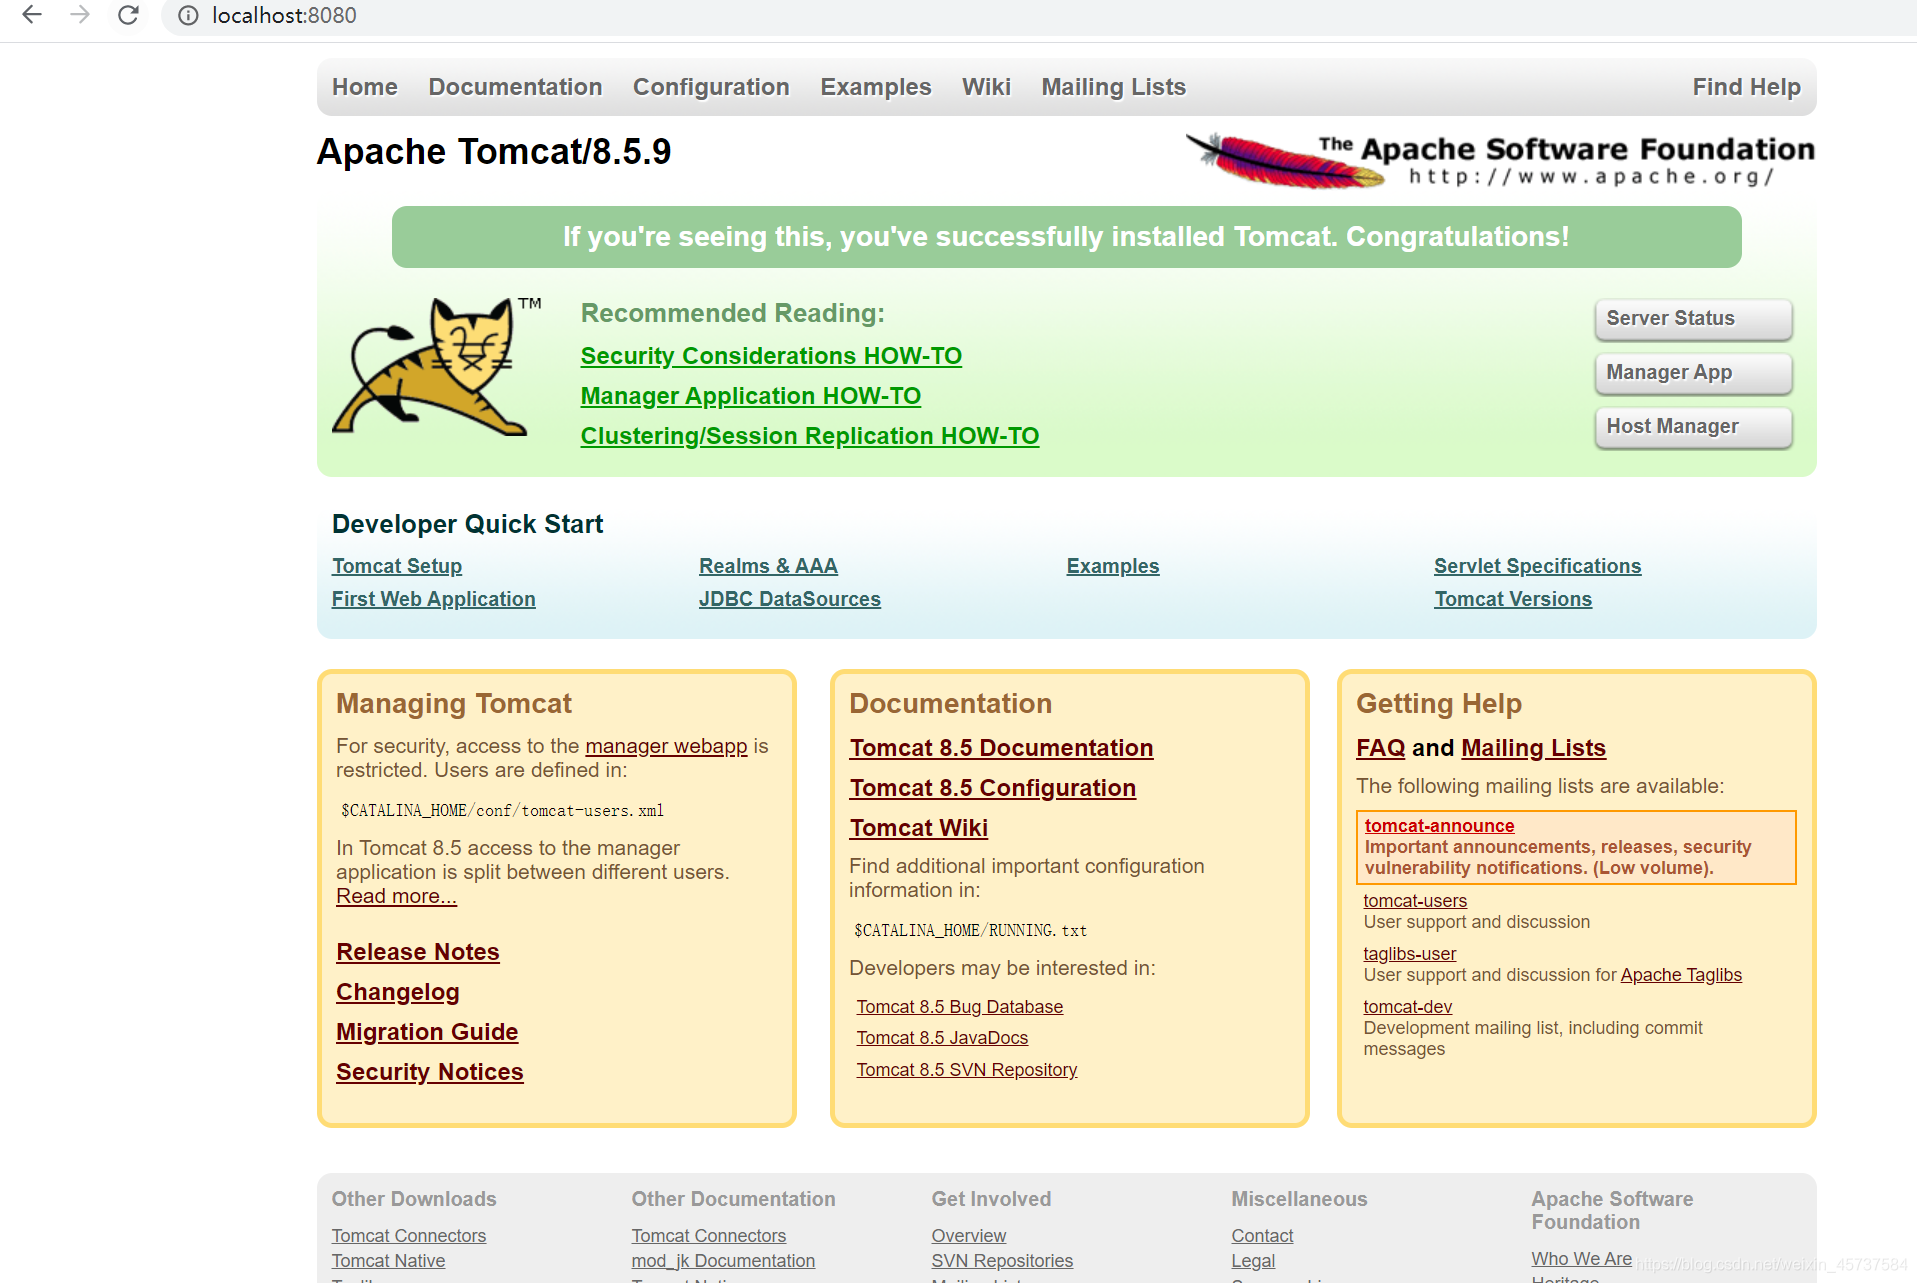The height and width of the screenshot is (1283, 1917).
Task: Click the Host Manager button
Action: 1693,427
